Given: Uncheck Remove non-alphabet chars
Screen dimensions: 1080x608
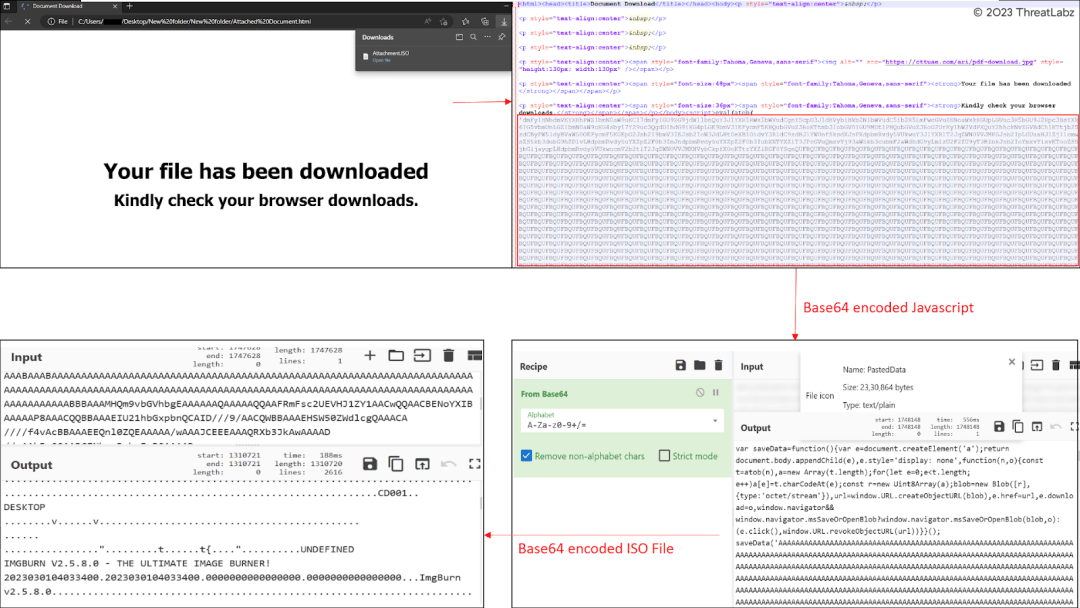Looking at the screenshot, I should pyautogui.click(x=527, y=455).
